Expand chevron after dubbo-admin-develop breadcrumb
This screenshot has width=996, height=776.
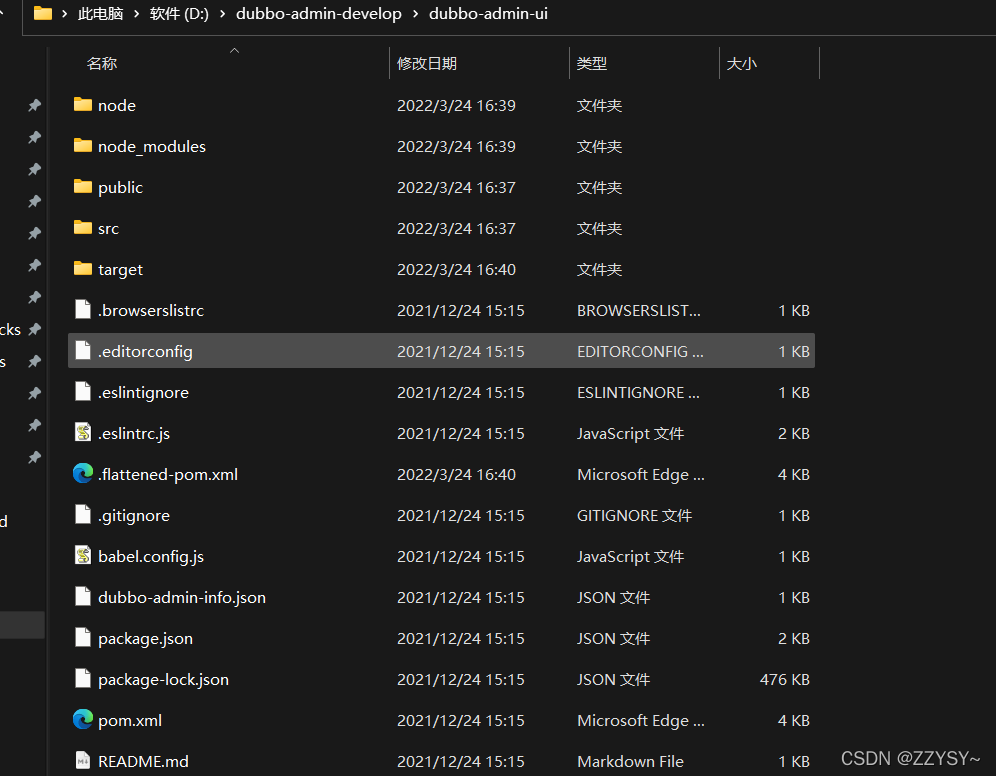[415, 13]
